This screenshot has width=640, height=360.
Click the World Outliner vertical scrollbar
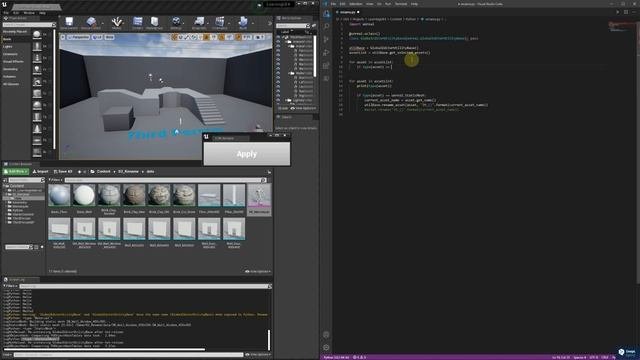pyautogui.click(x=315, y=56)
